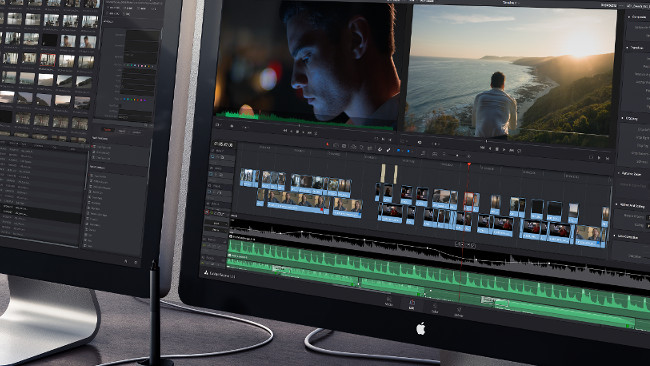Screen dimensions: 650x366
Task: Select the black thumbnail in the media pool
Action: click(50, 40)
